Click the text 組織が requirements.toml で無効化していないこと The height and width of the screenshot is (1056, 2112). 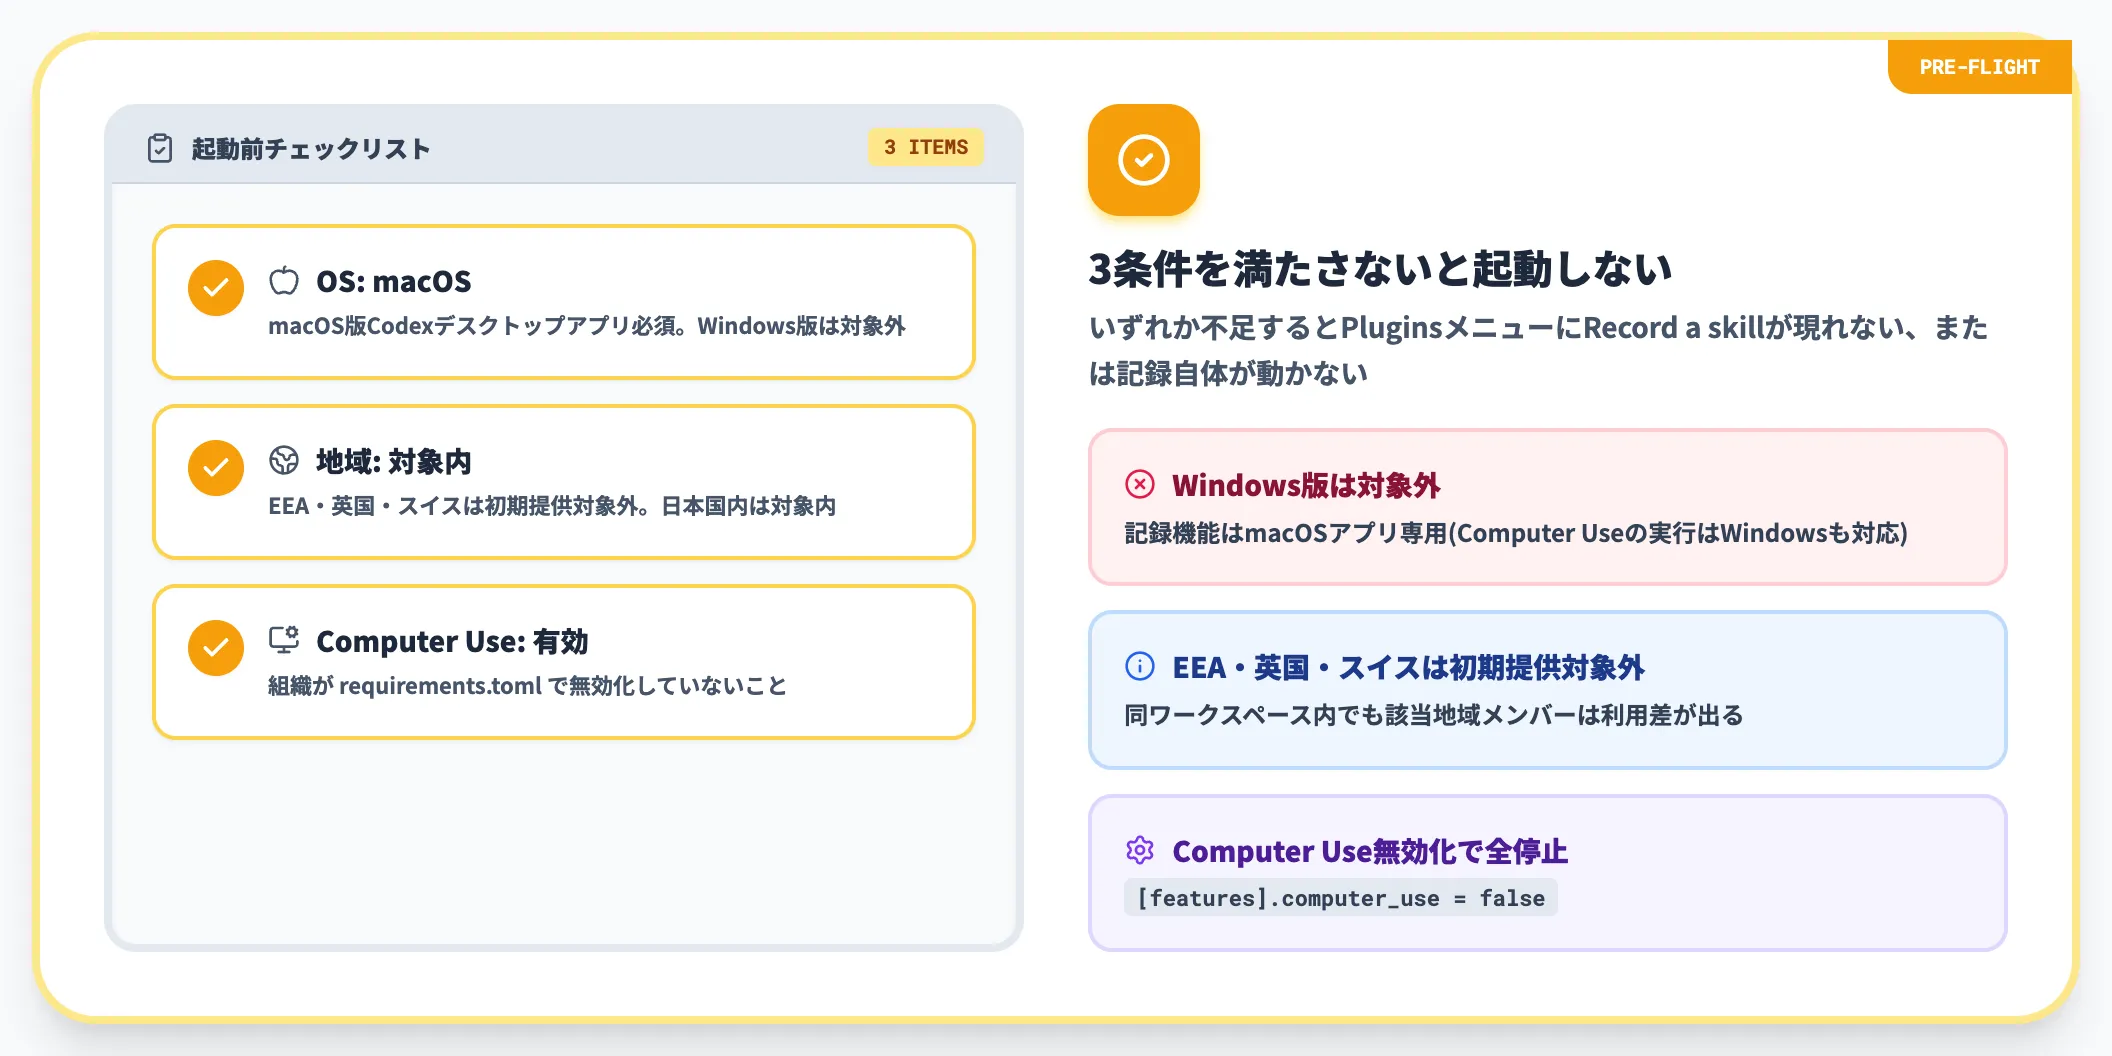pos(528,686)
